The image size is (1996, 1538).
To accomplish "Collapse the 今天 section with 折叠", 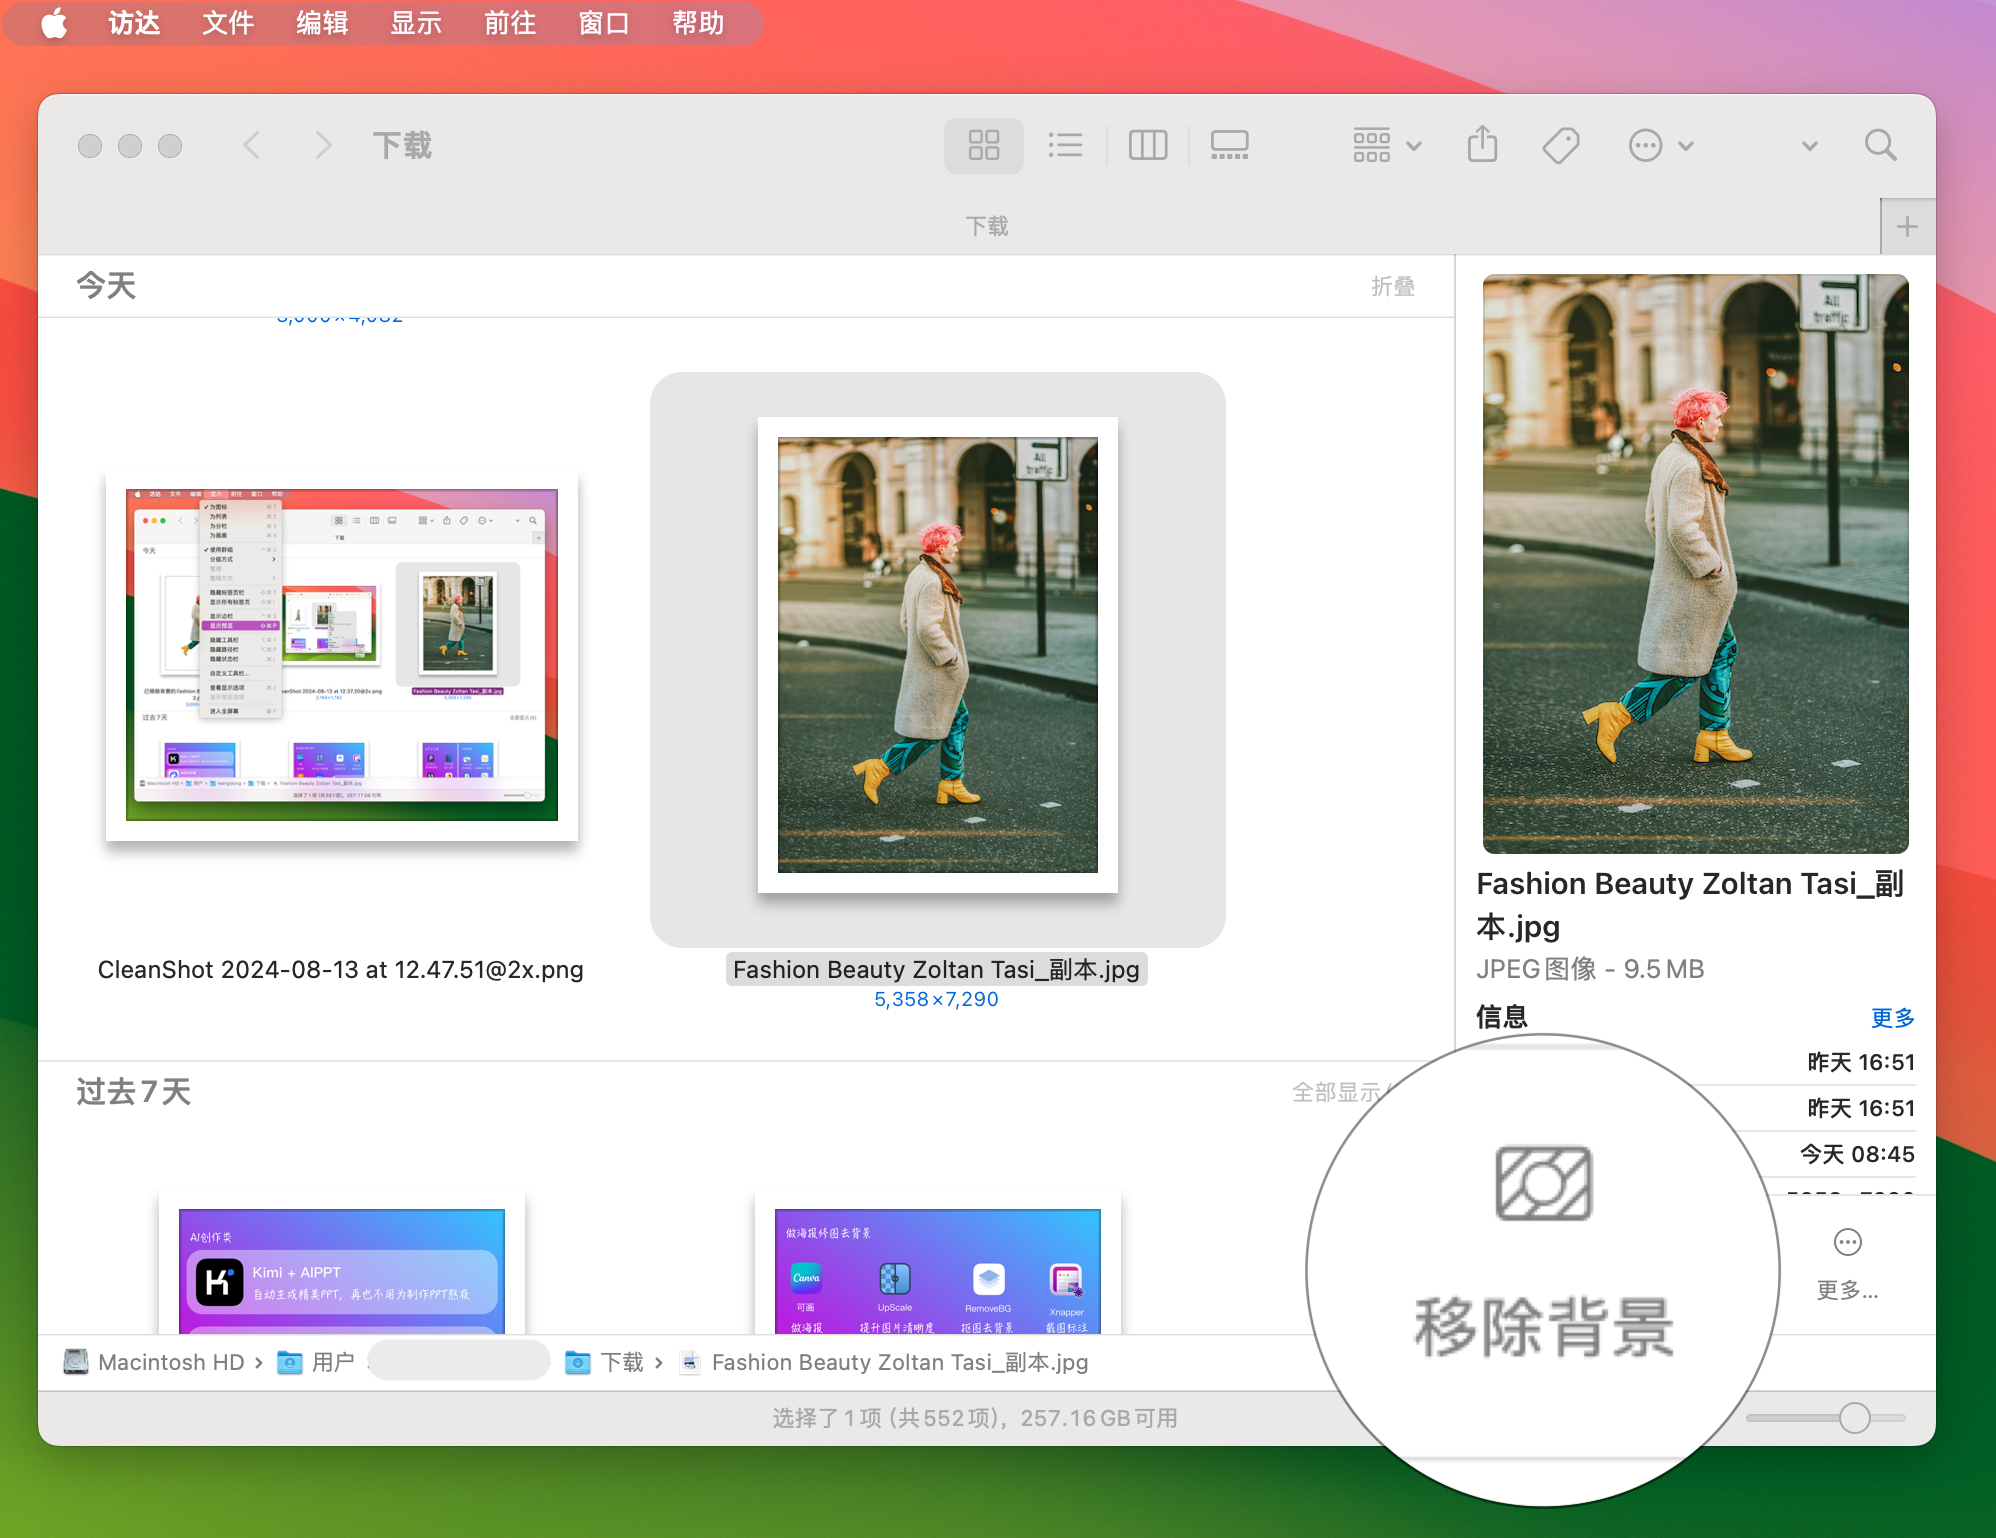I will (x=1392, y=287).
